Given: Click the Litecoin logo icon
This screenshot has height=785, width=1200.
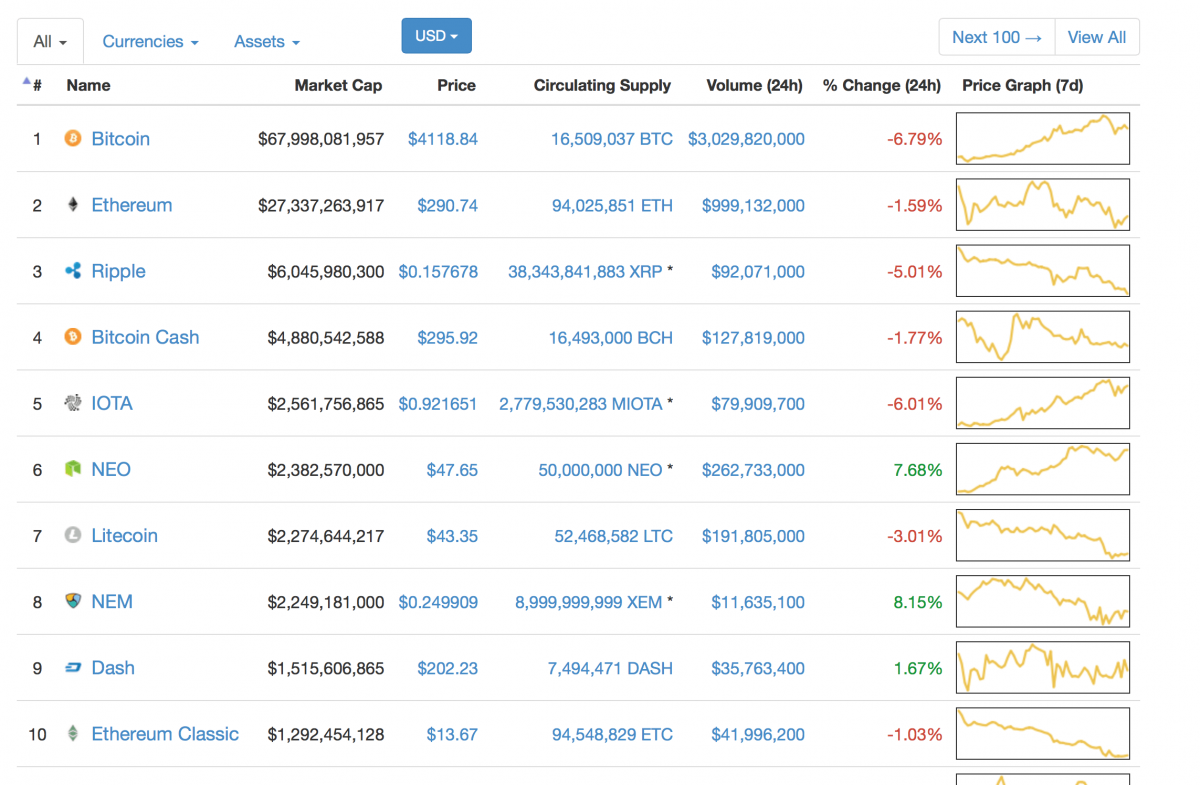Looking at the screenshot, I should (72, 535).
